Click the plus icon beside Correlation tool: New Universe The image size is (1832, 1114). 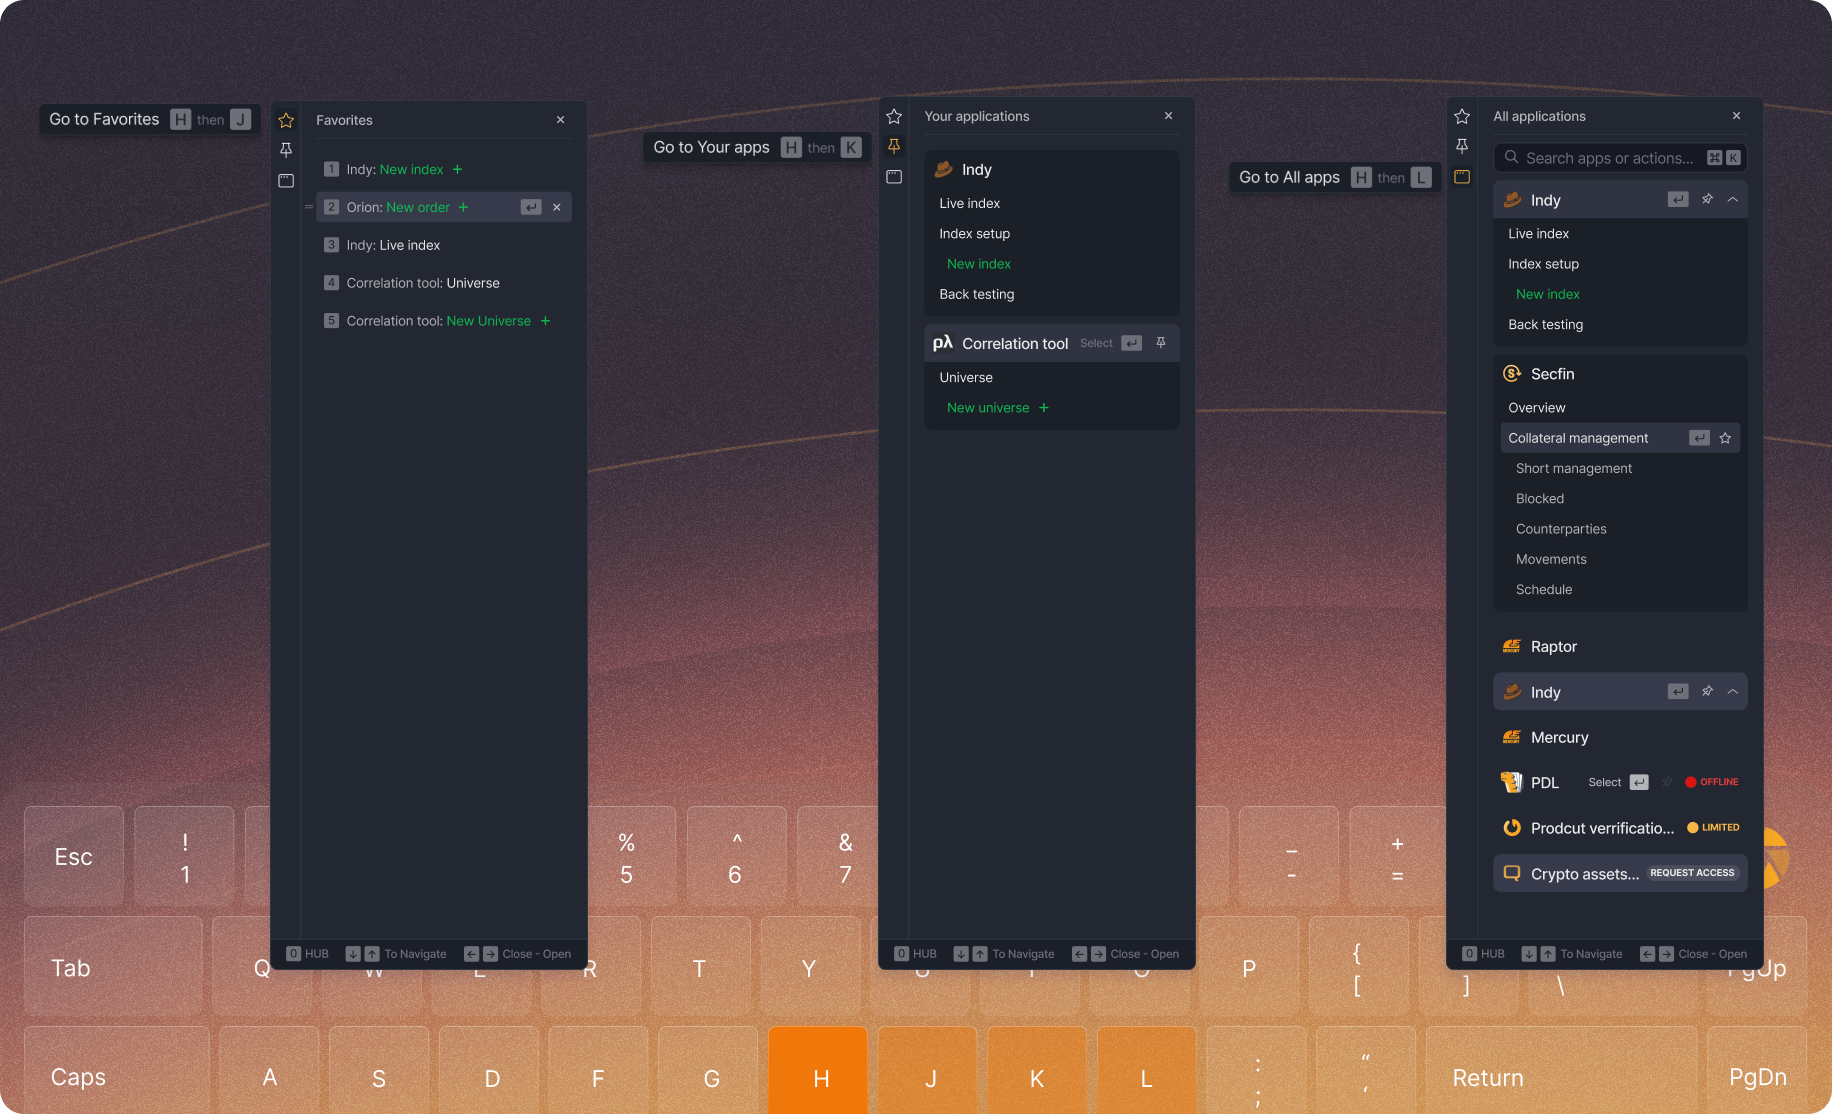coord(545,321)
